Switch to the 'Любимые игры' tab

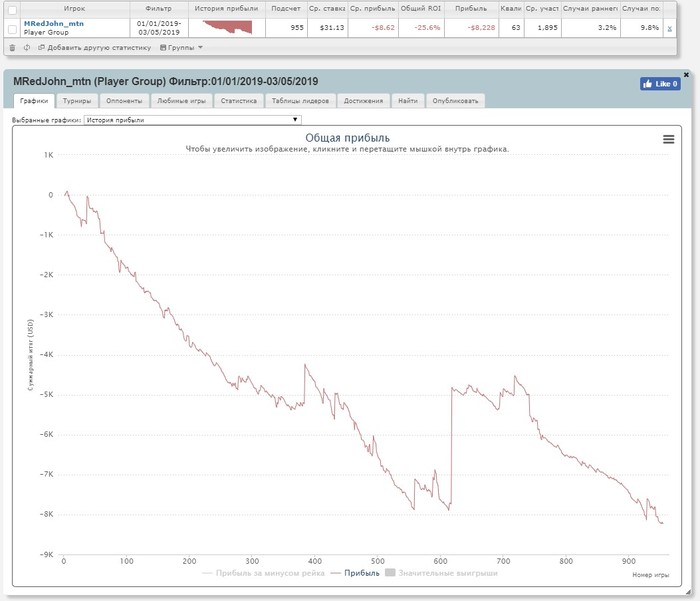[x=181, y=101]
